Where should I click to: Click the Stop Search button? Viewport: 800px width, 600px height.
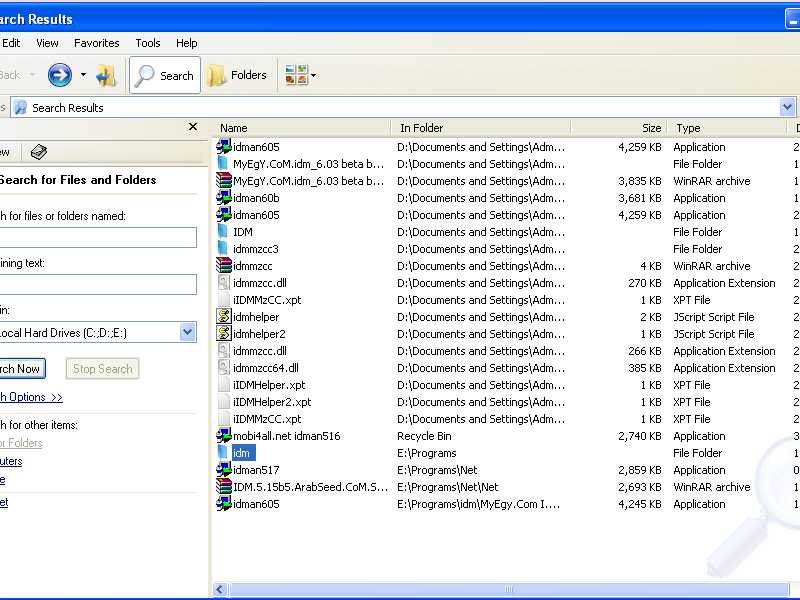pyautogui.click(x=103, y=369)
